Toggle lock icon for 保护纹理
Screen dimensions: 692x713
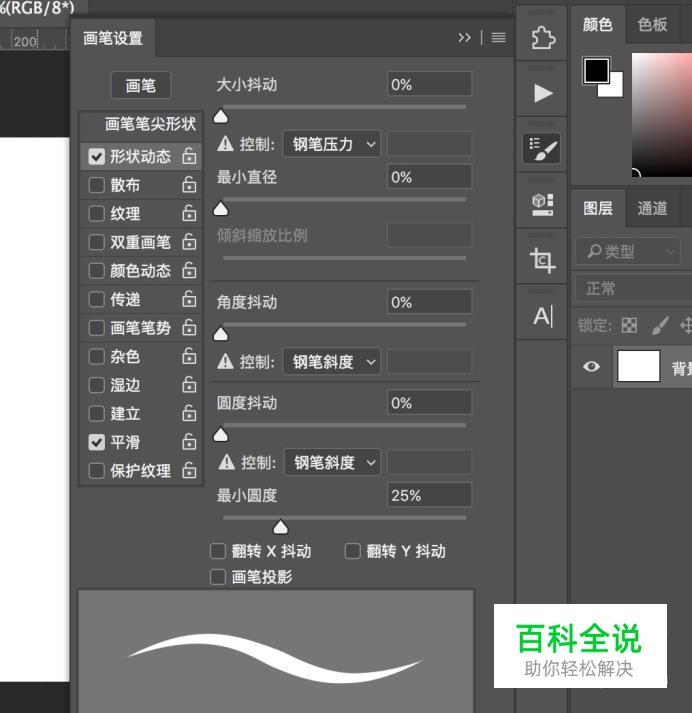click(x=189, y=470)
